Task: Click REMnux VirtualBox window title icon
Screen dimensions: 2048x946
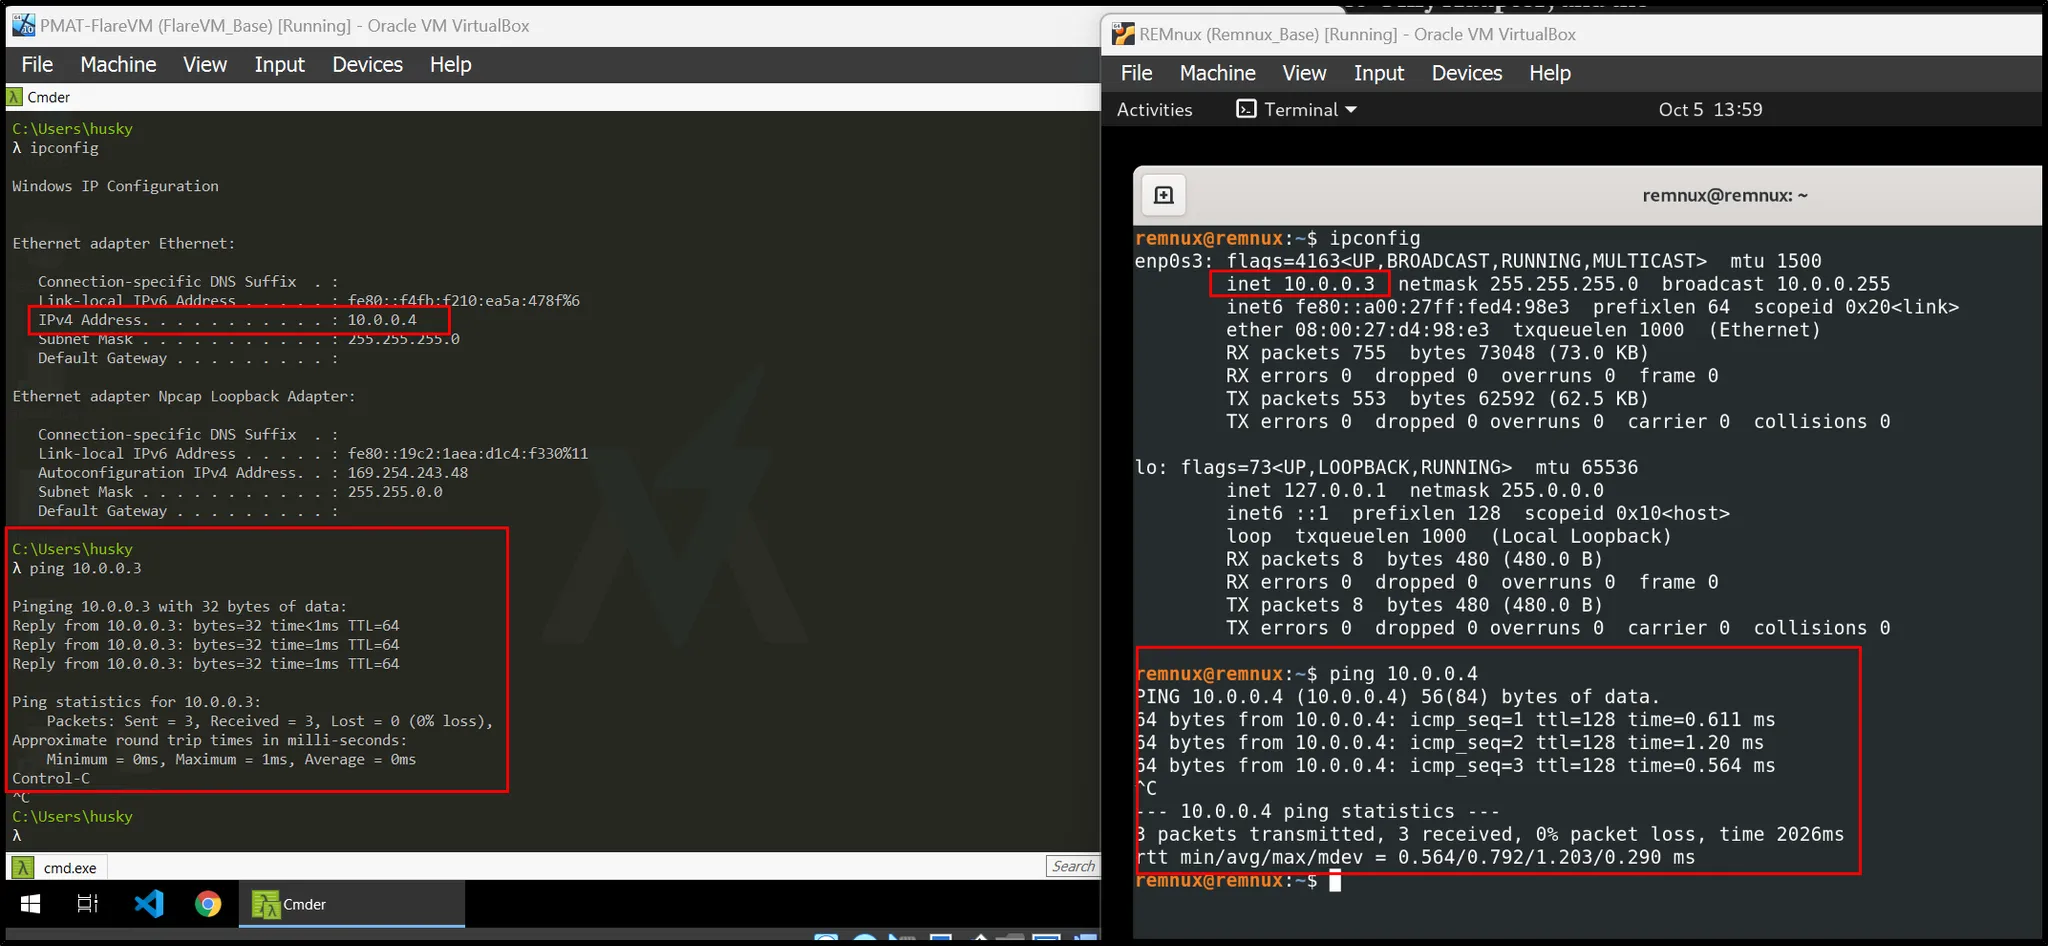Action: (1124, 34)
